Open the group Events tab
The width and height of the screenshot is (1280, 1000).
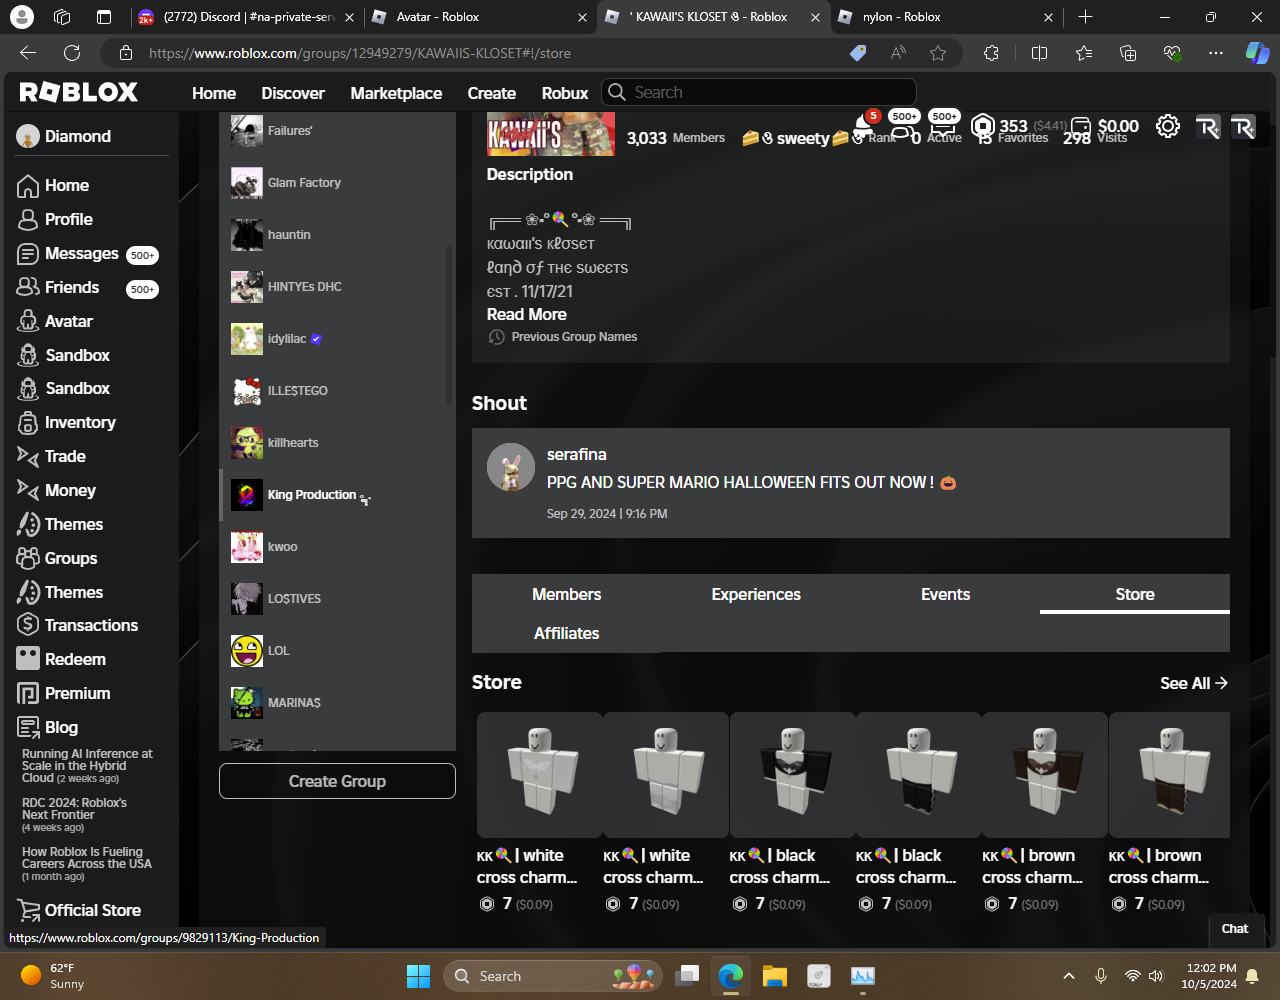coord(945,594)
